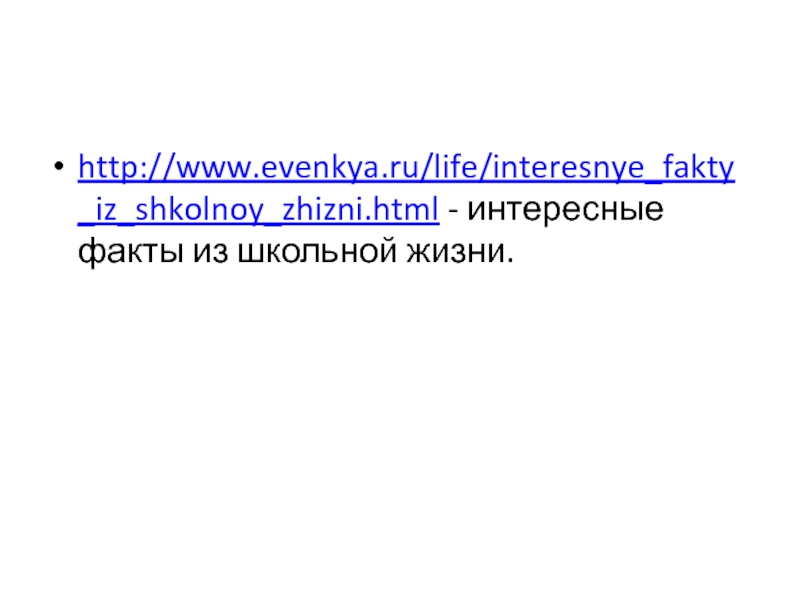Image resolution: width=800 pixels, height=600 pixels.
Task: Click the word "из" in the description
Action: tap(200, 255)
